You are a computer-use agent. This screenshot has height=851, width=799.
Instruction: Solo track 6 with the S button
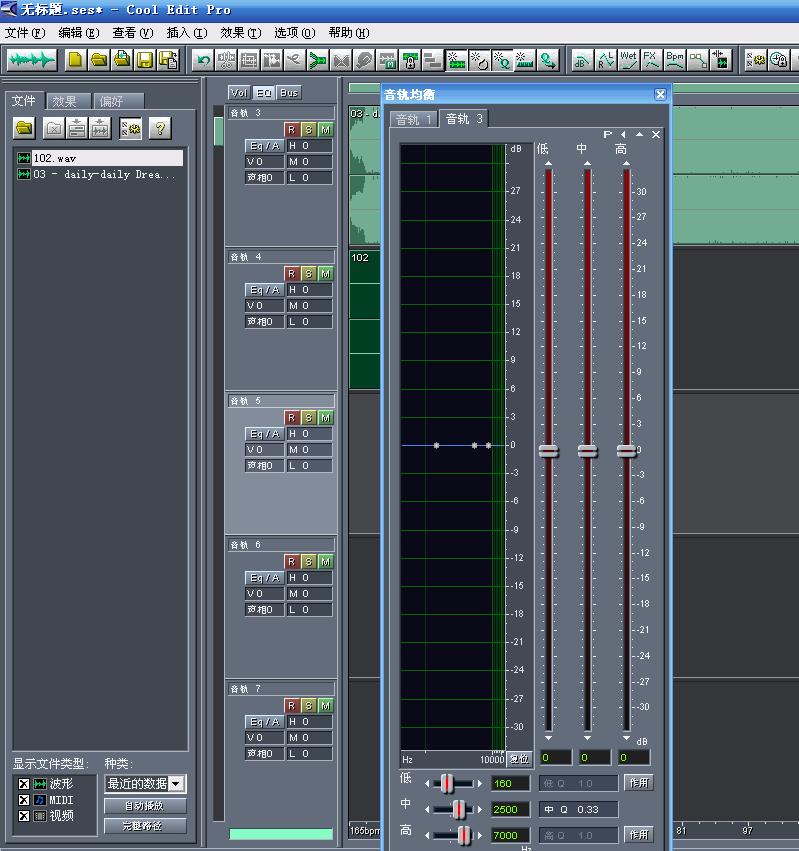[308, 561]
